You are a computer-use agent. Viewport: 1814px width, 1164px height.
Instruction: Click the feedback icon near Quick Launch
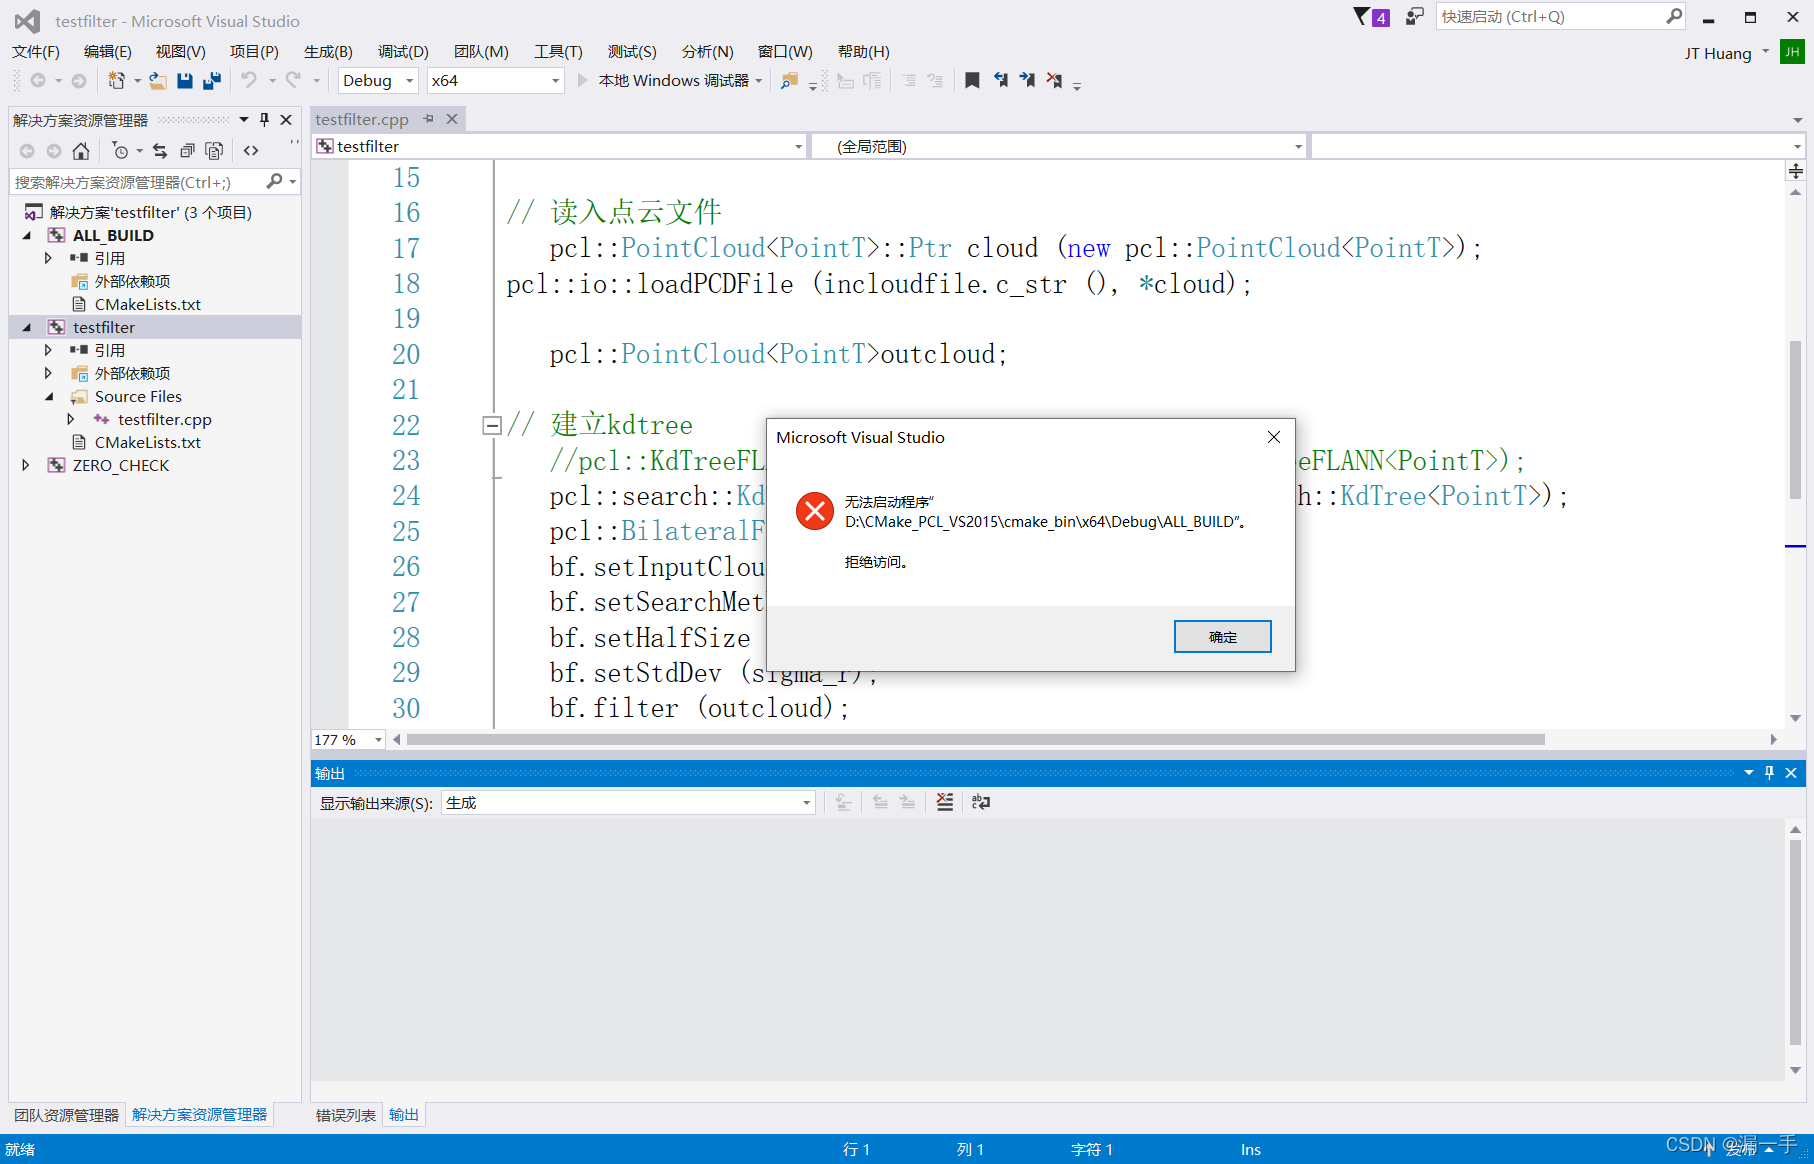(1414, 17)
